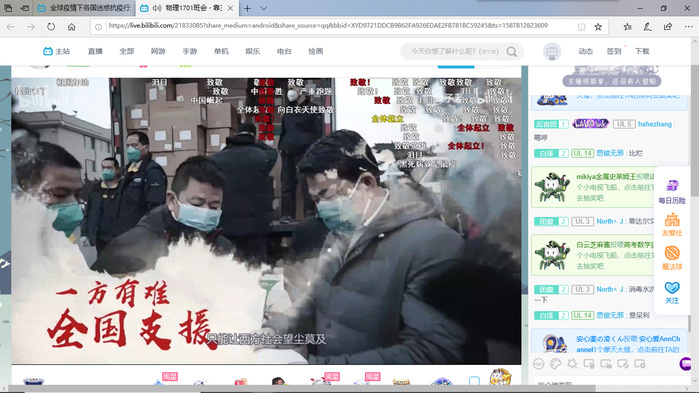Click the 关注 follow heart icon
Screen dimensions: 699x393
tap(672, 292)
